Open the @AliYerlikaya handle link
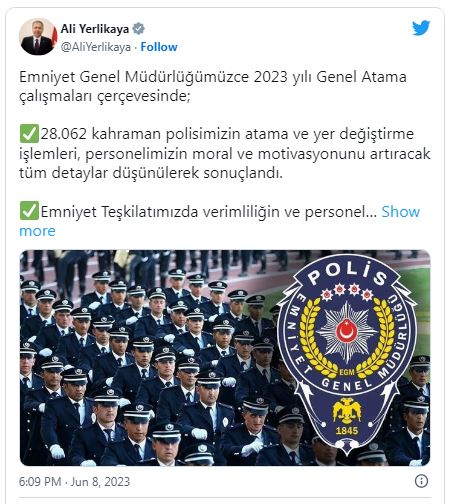The image size is (456, 504). pyautogui.click(x=96, y=47)
